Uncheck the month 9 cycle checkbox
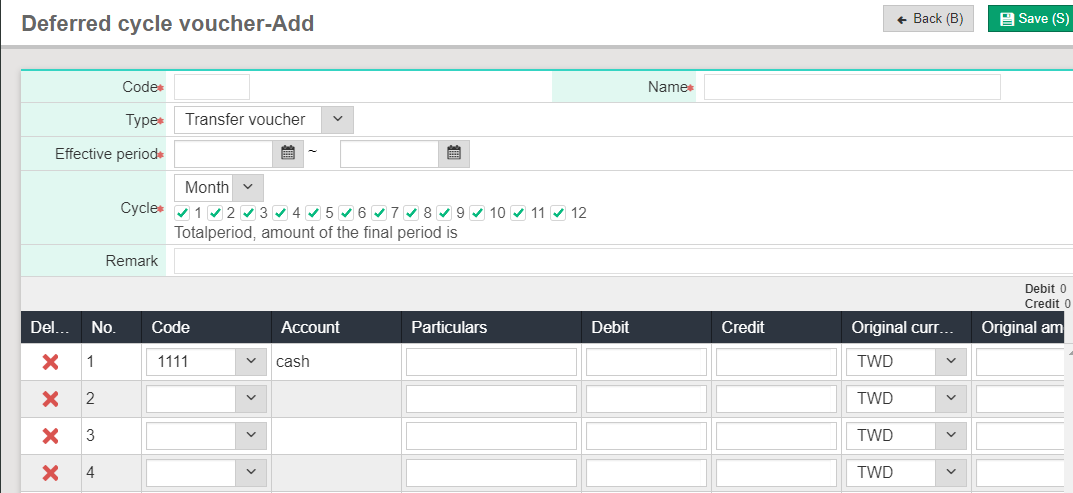This screenshot has height=493, width=1073. [x=444, y=213]
